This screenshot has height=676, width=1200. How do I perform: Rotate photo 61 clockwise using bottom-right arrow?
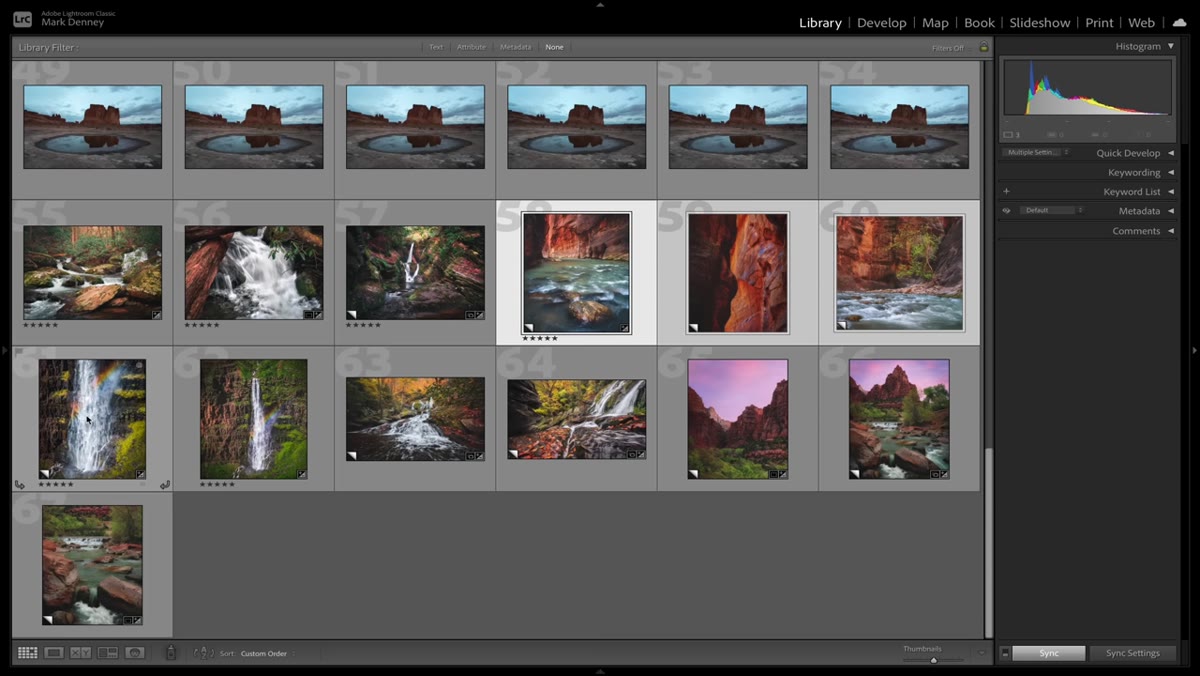pos(165,485)
